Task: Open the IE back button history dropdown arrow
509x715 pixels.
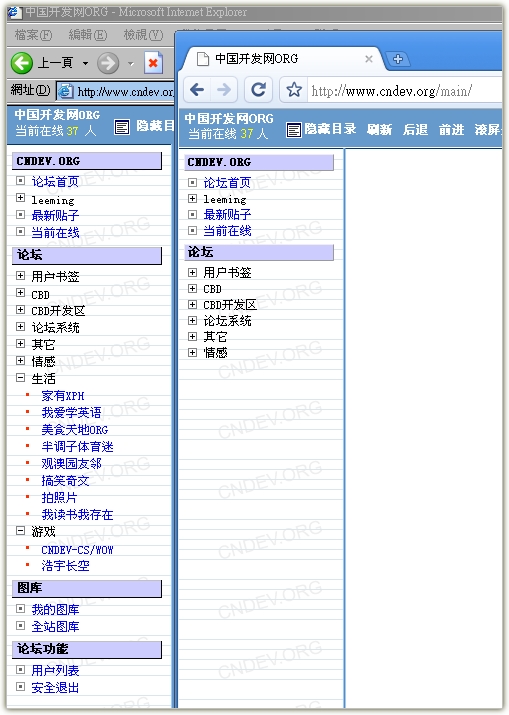Action: tap(85, 63)
